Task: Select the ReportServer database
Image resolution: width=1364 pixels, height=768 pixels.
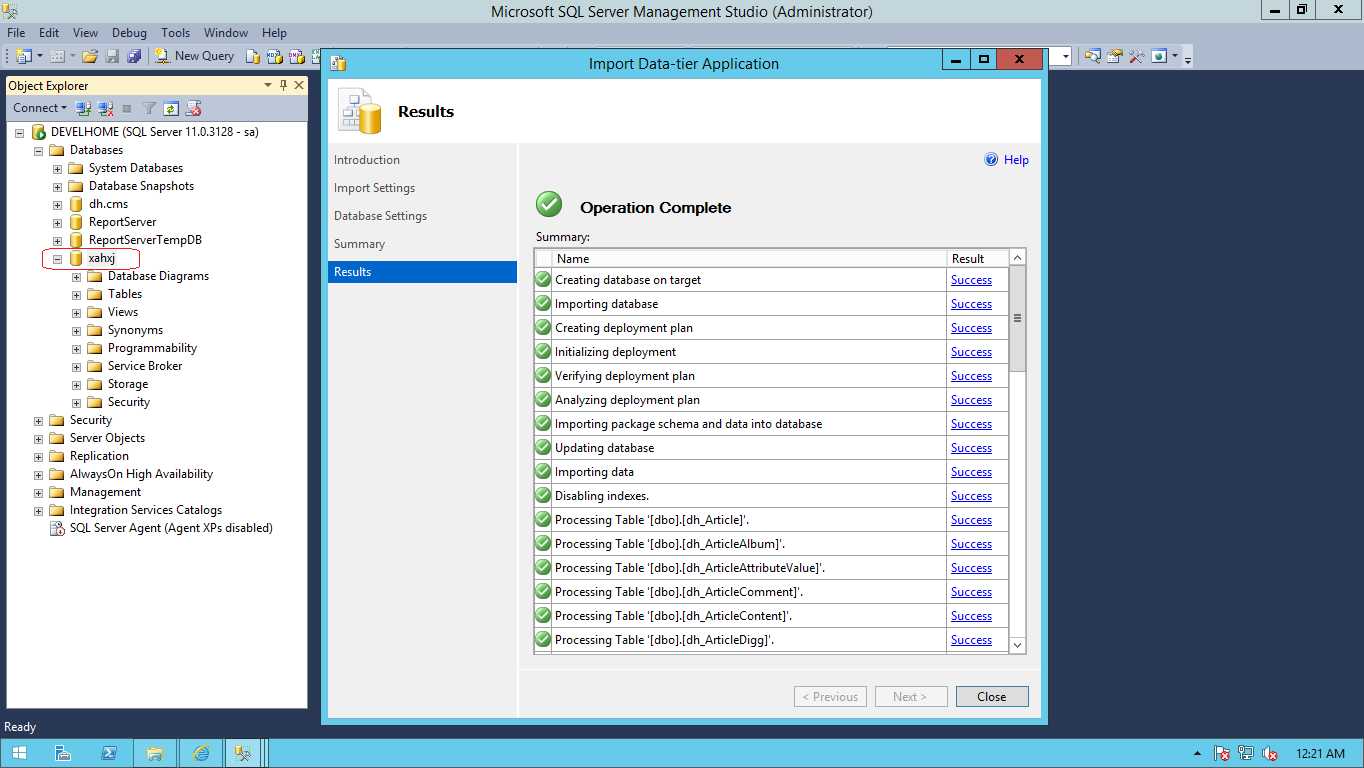Action: (122, 222)
